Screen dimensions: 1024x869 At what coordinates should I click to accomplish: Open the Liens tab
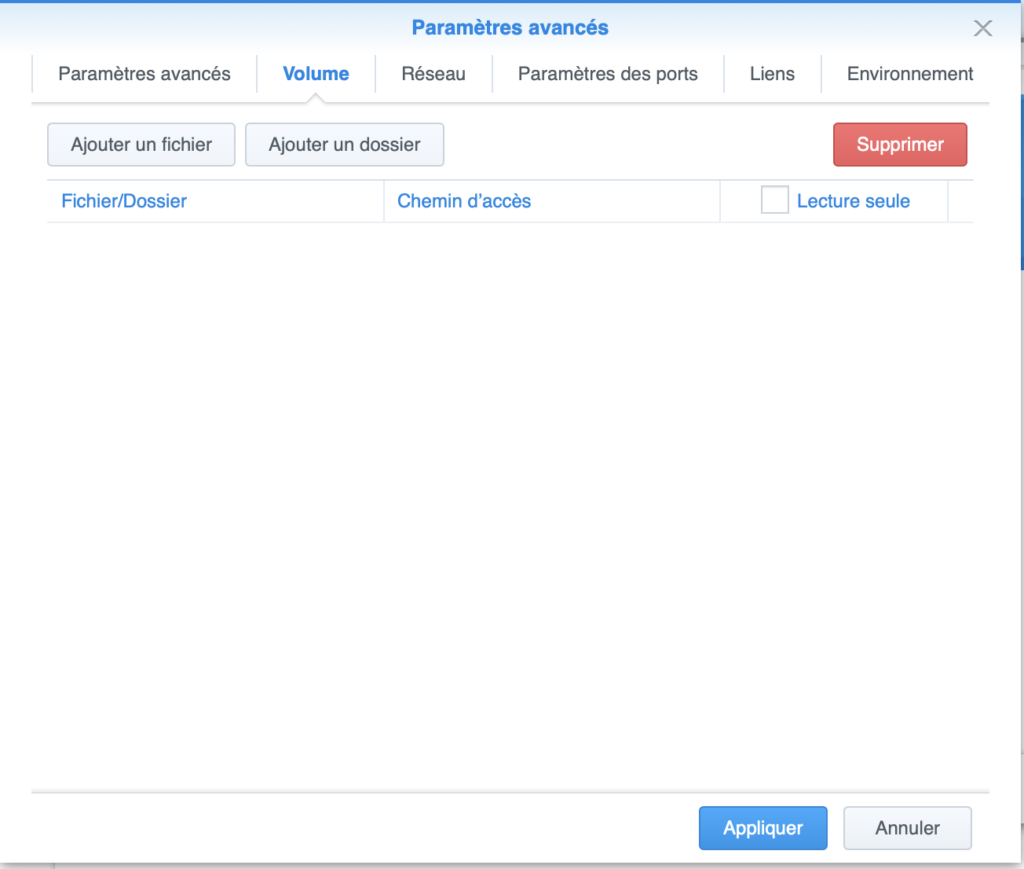click(x=772, y=74)
